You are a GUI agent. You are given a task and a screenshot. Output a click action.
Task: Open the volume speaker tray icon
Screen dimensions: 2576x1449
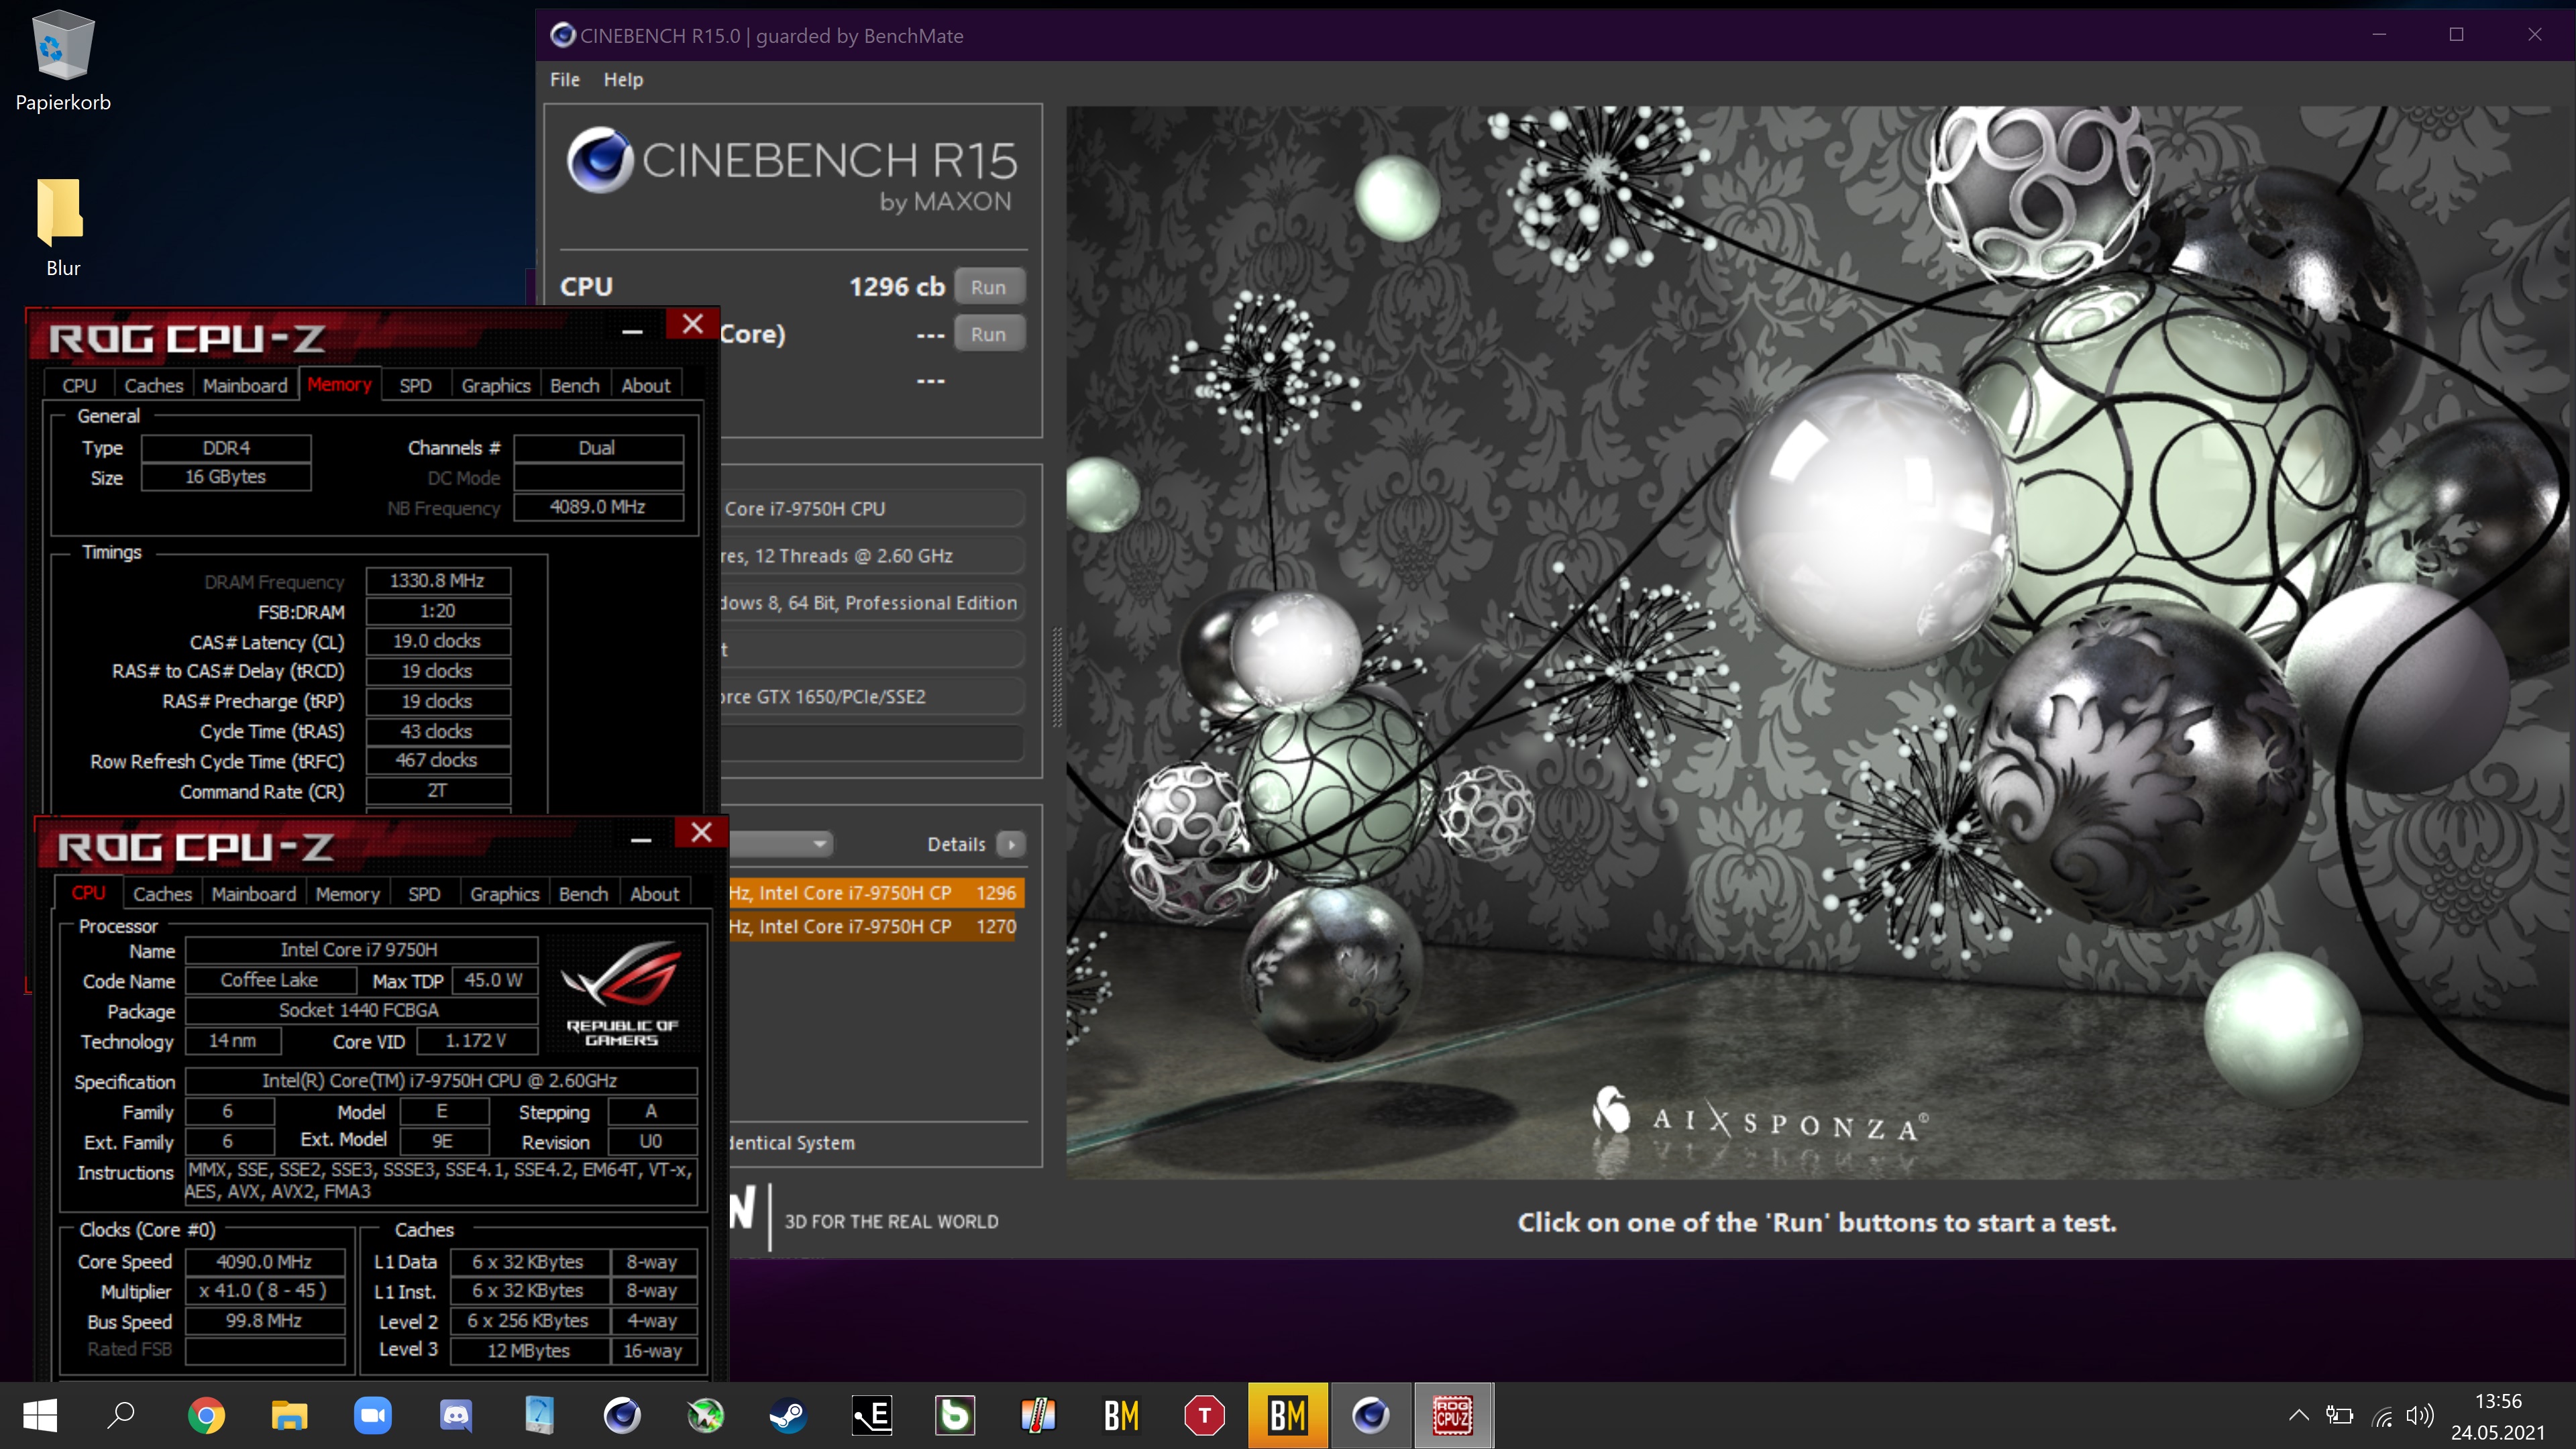pos(2420,1415)
